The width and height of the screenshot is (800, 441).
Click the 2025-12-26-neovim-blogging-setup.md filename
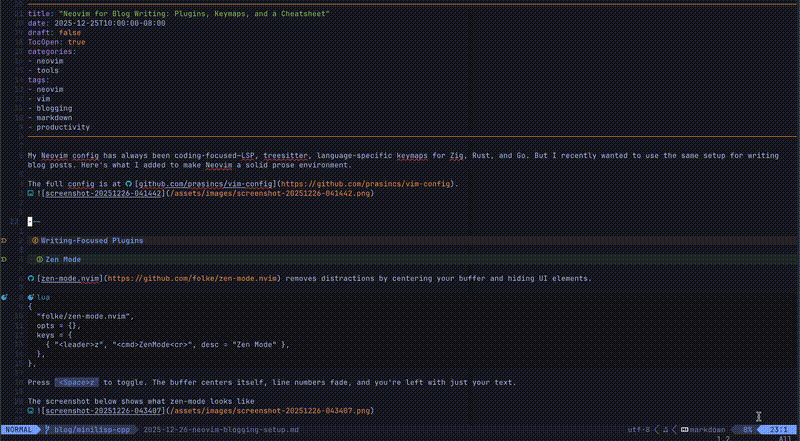pos(221,430)
